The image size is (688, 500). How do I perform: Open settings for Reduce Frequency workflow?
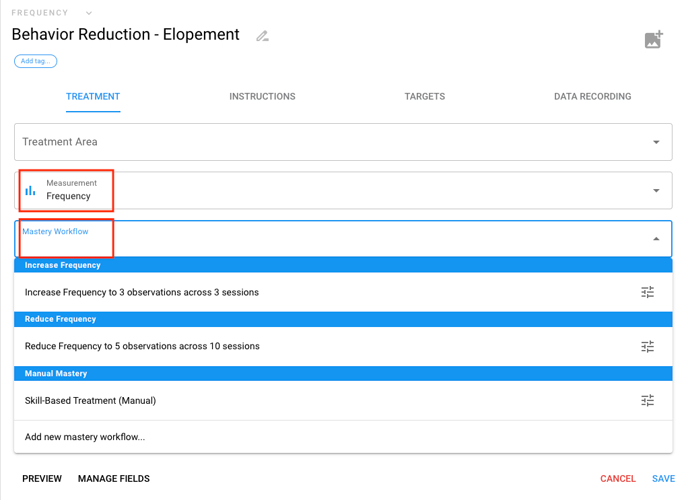tap(647, 346)
